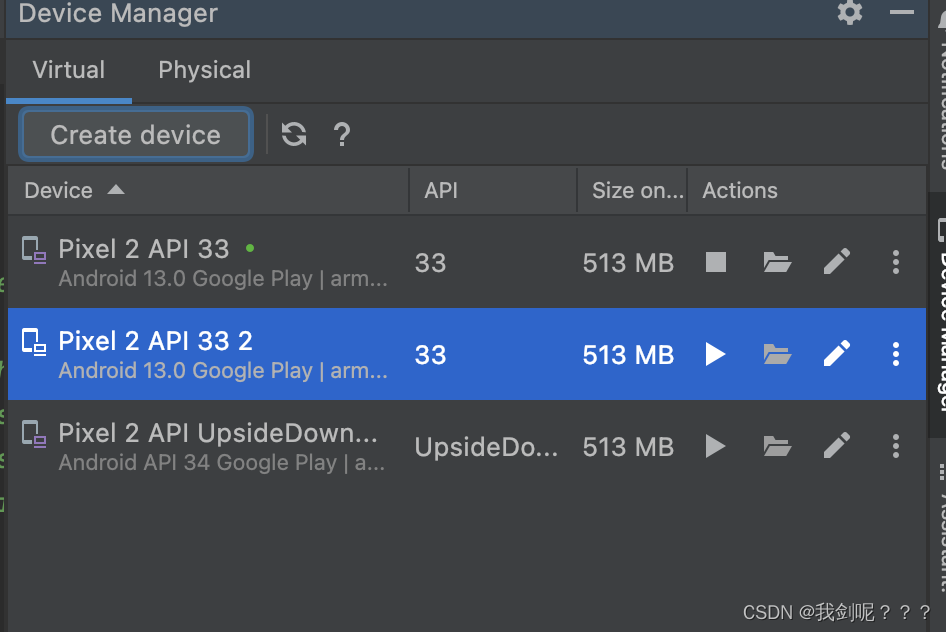Click the Pixel 2 API 33 device icon
The width and height of the screenshot is (946, 632).
pos(34,250)
